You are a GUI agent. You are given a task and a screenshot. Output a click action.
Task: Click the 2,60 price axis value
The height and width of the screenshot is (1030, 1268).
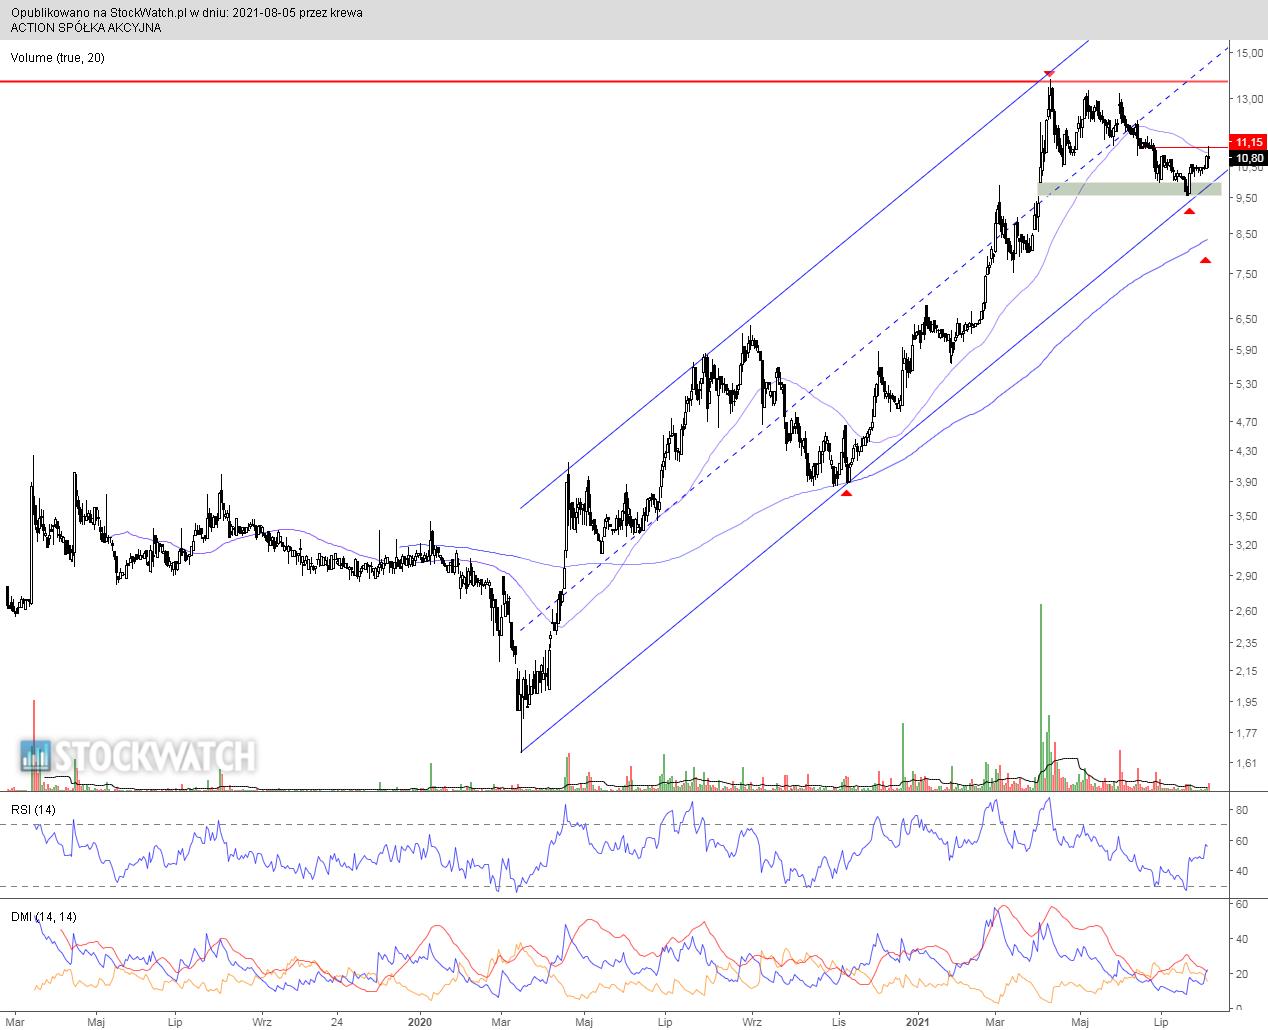pyautogui.click(x=1249, y=611)
